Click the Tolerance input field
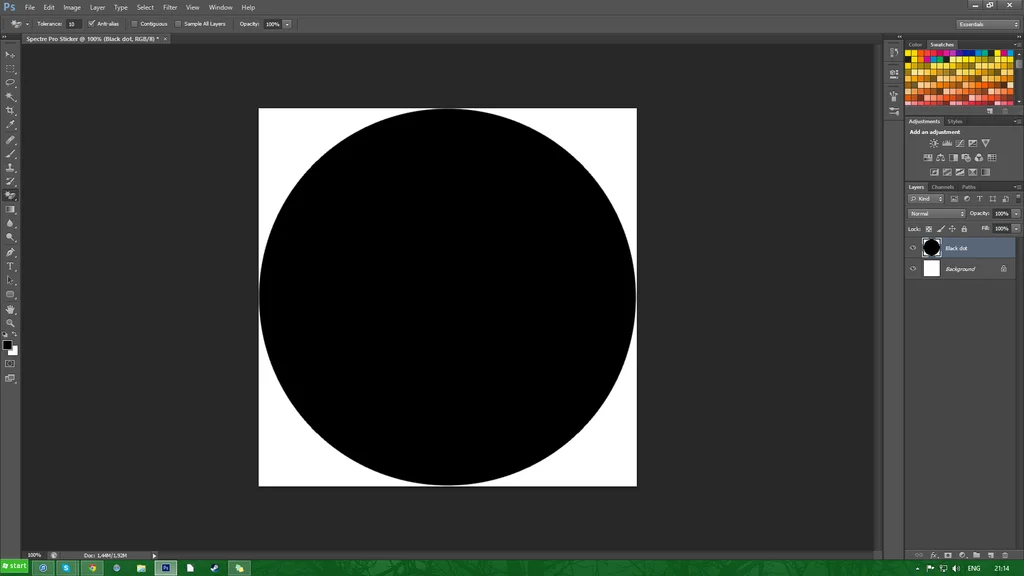This screenshot has height=576, width=1024. tap(73, 24)
